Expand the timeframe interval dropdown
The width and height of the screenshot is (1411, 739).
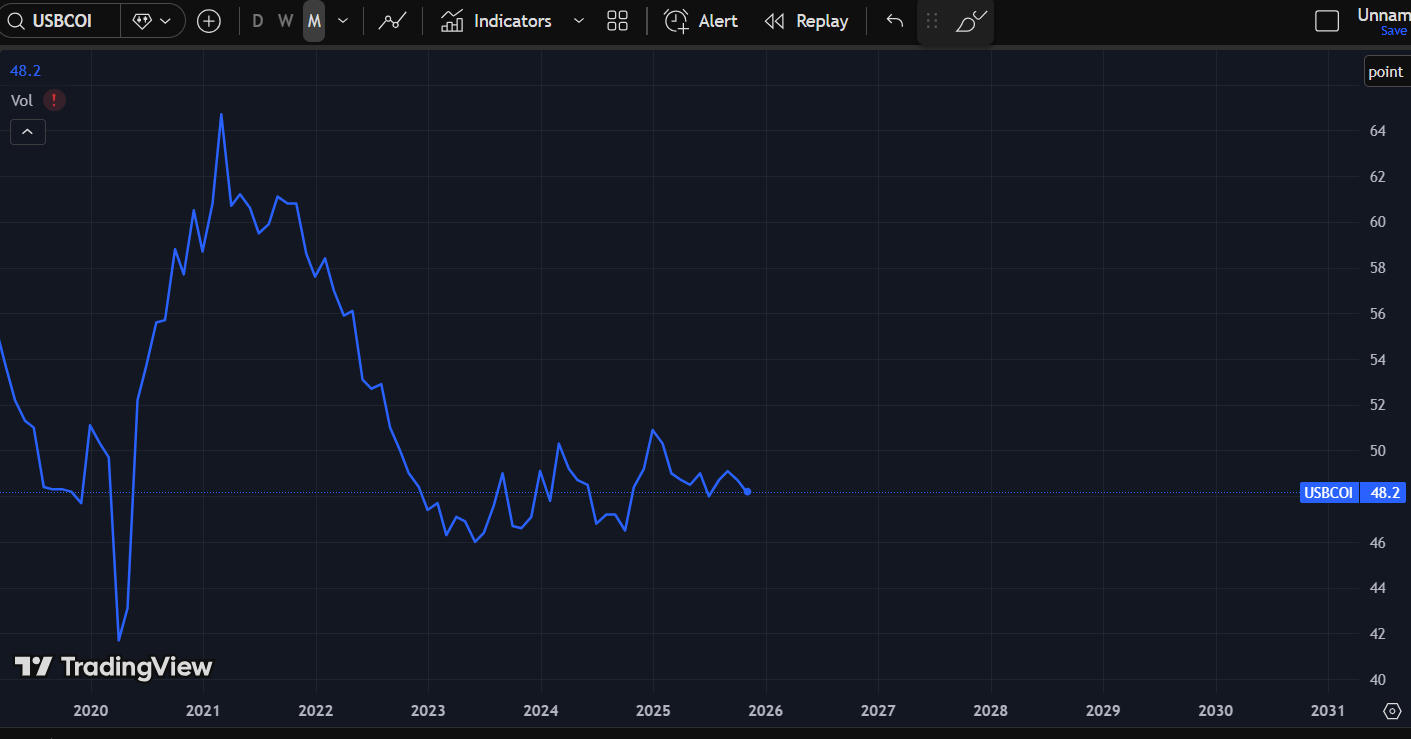tap(343, 21)
